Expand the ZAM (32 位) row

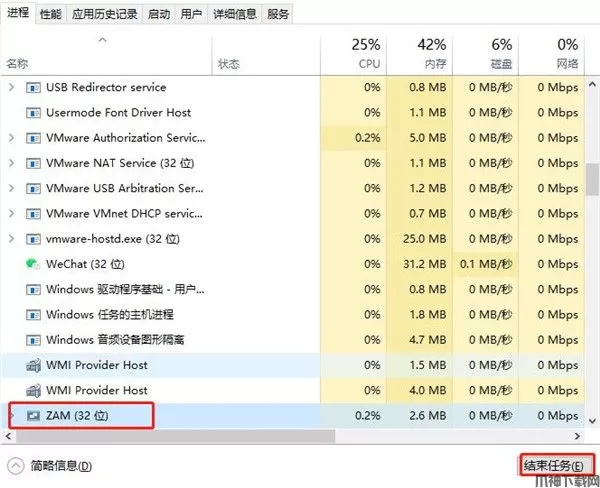pyautogui.click(x=11, y=416)
